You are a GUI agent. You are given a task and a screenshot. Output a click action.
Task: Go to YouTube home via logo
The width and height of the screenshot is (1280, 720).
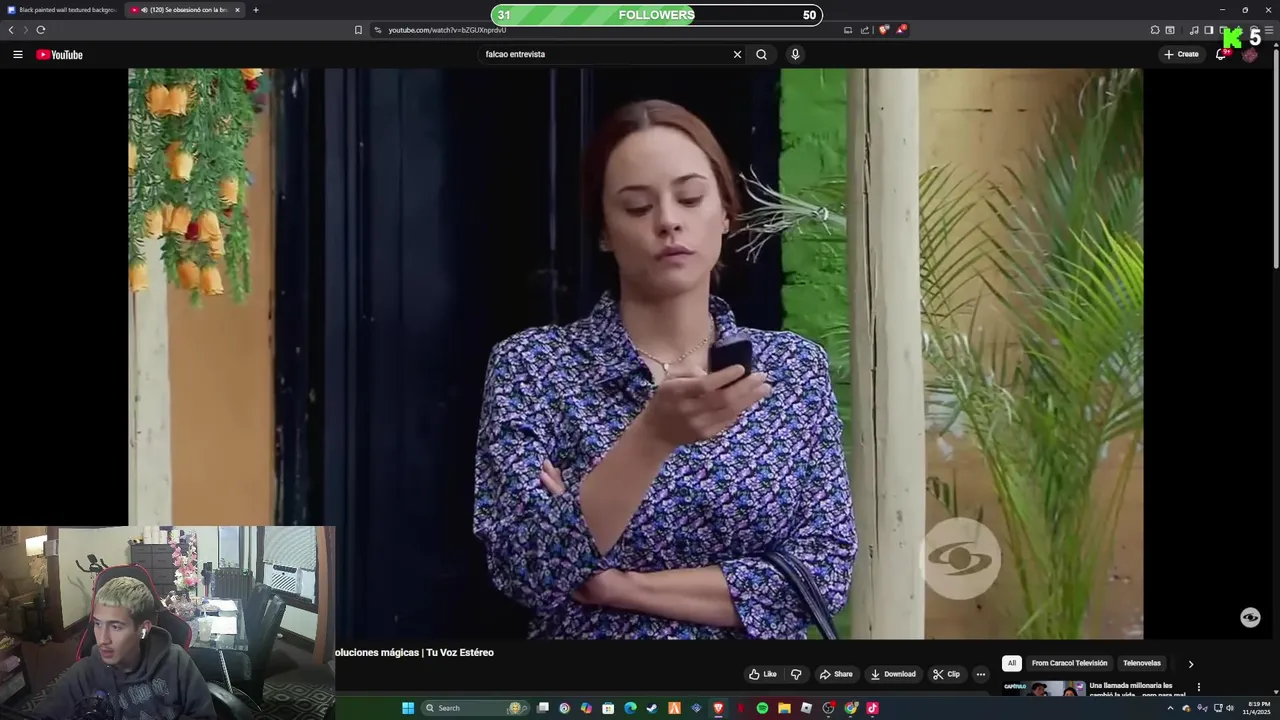[59, 54]
